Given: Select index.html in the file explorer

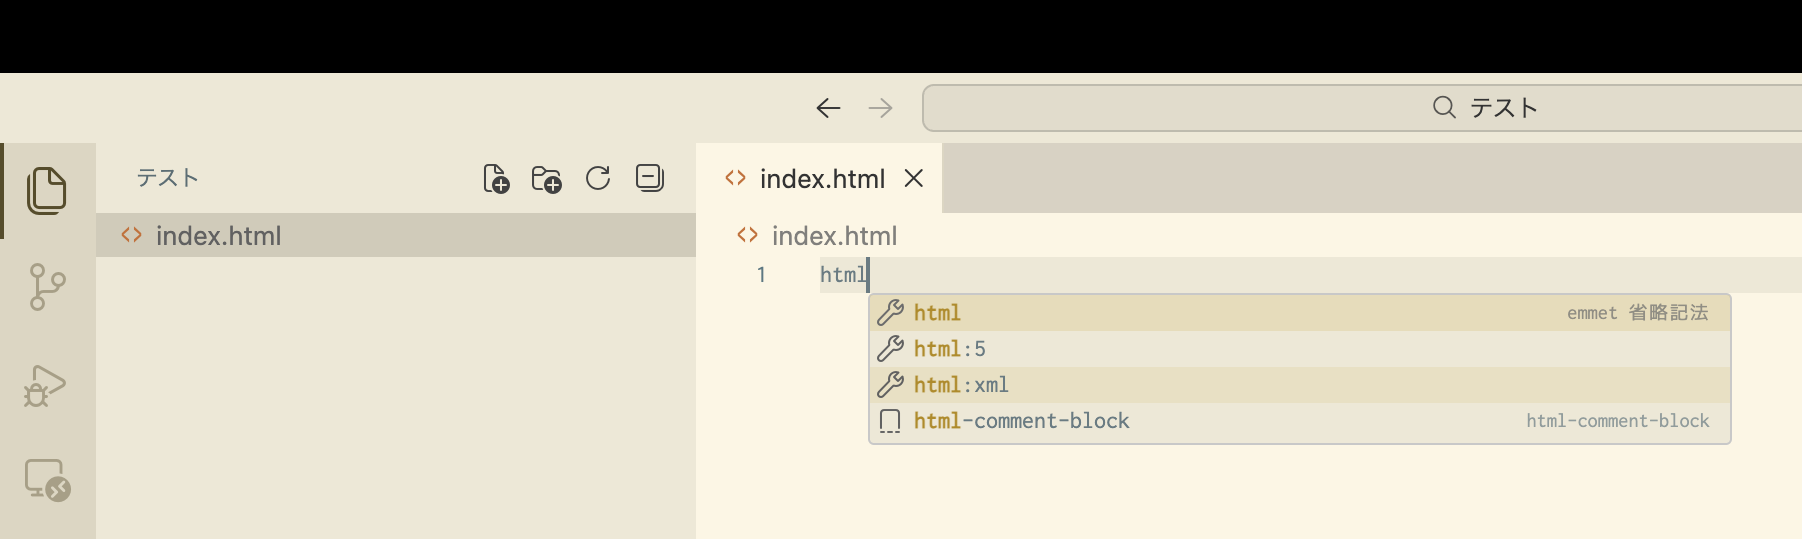Looking at the screenshot, I should tap(218, 236).
